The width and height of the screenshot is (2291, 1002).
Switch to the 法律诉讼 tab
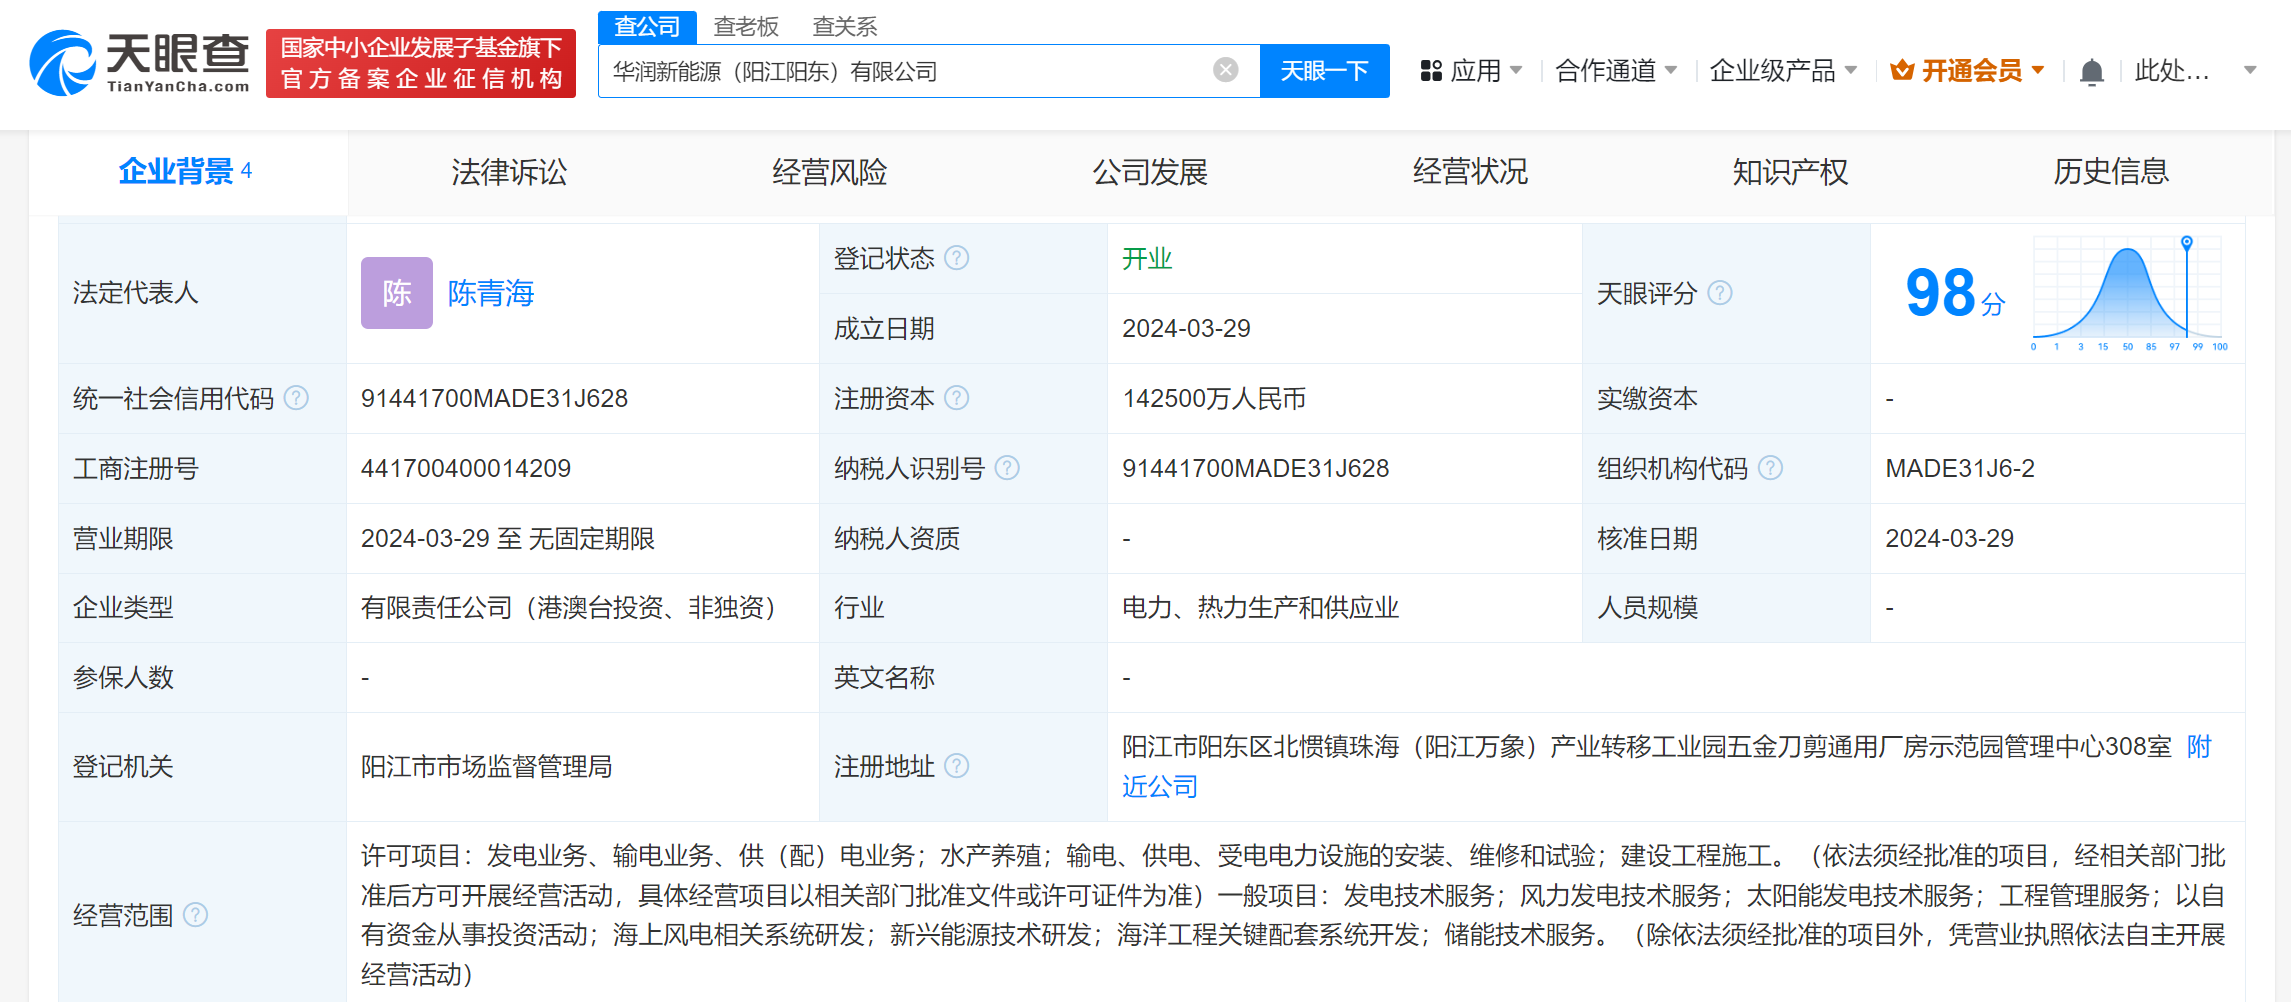pos(509,172)
